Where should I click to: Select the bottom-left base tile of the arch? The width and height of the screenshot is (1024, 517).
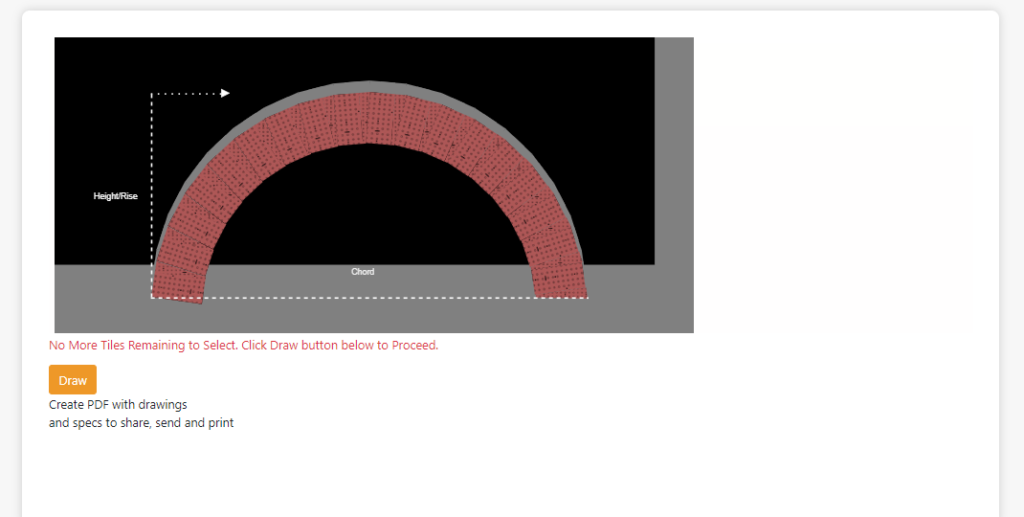tap(179, 283)
